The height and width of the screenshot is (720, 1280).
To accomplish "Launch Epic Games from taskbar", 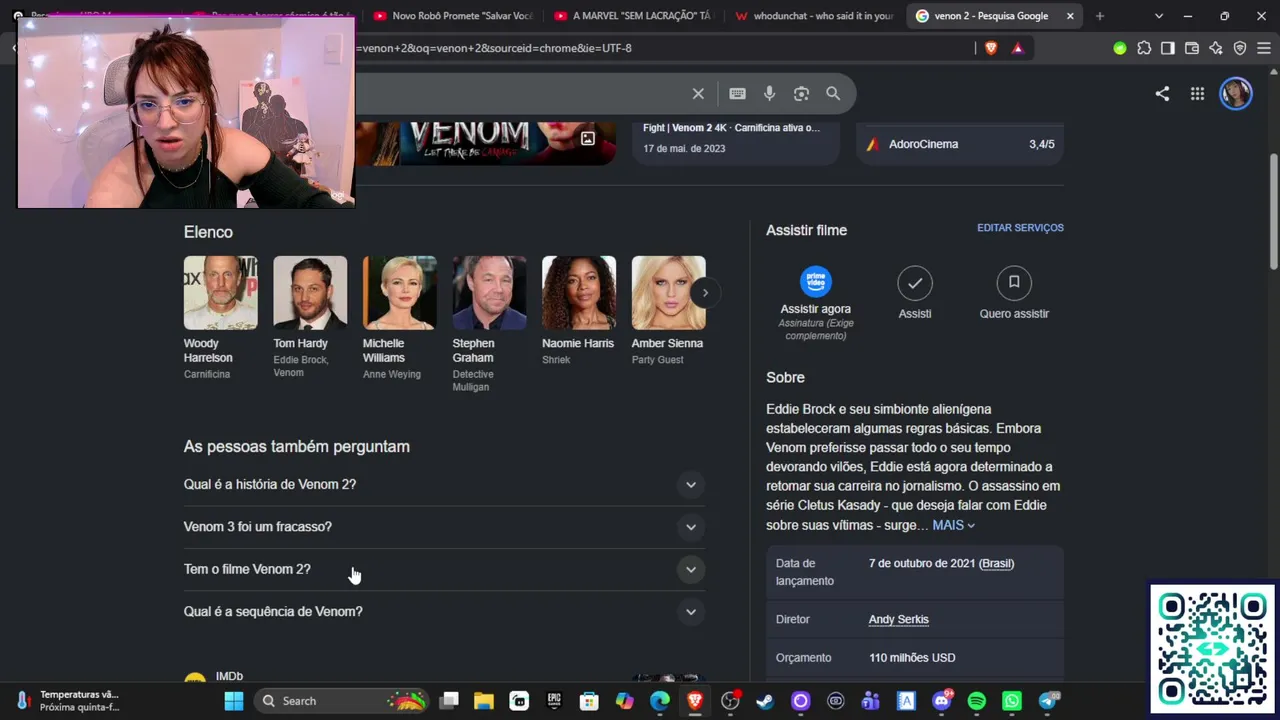I will [554, 701].
